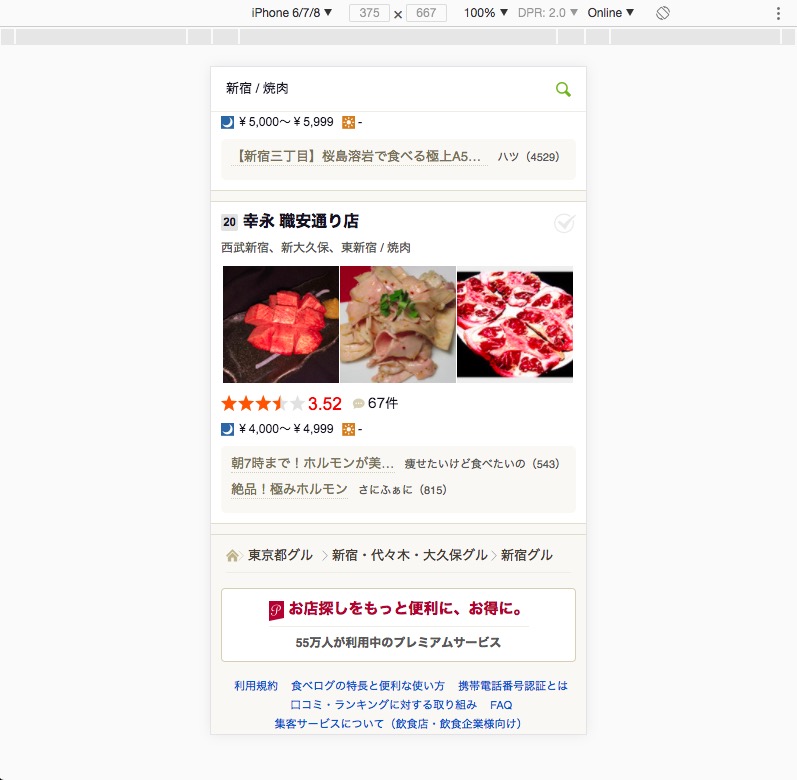Open breadcrumb 新宿・代々木・大久保グル

[410, 555]
